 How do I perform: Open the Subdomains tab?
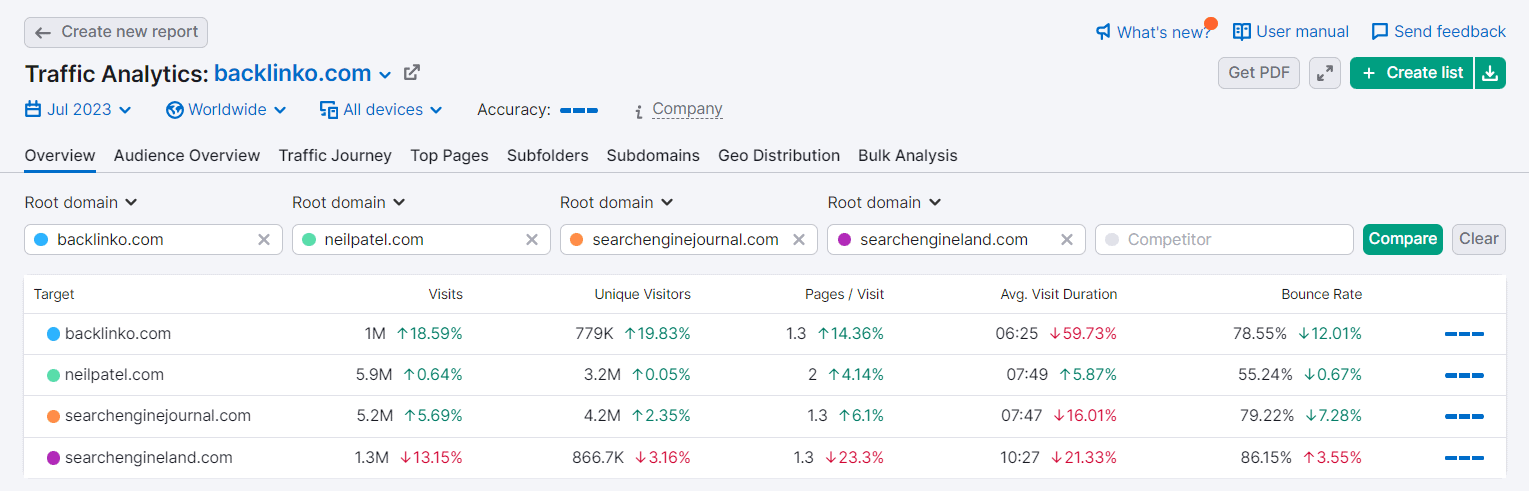coord(653,156)
